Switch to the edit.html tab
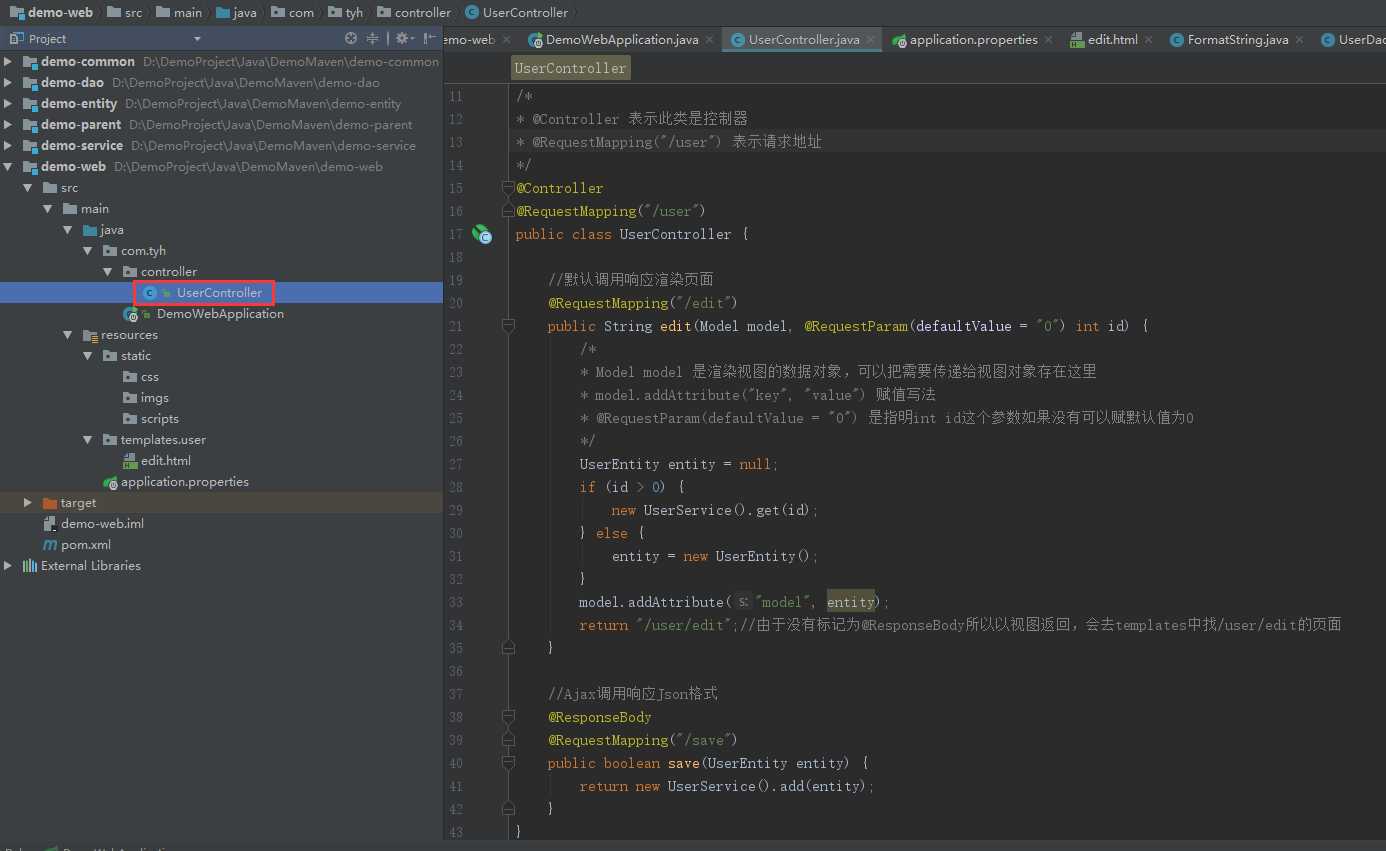 pyautogui.click(x=1112, y=40)
